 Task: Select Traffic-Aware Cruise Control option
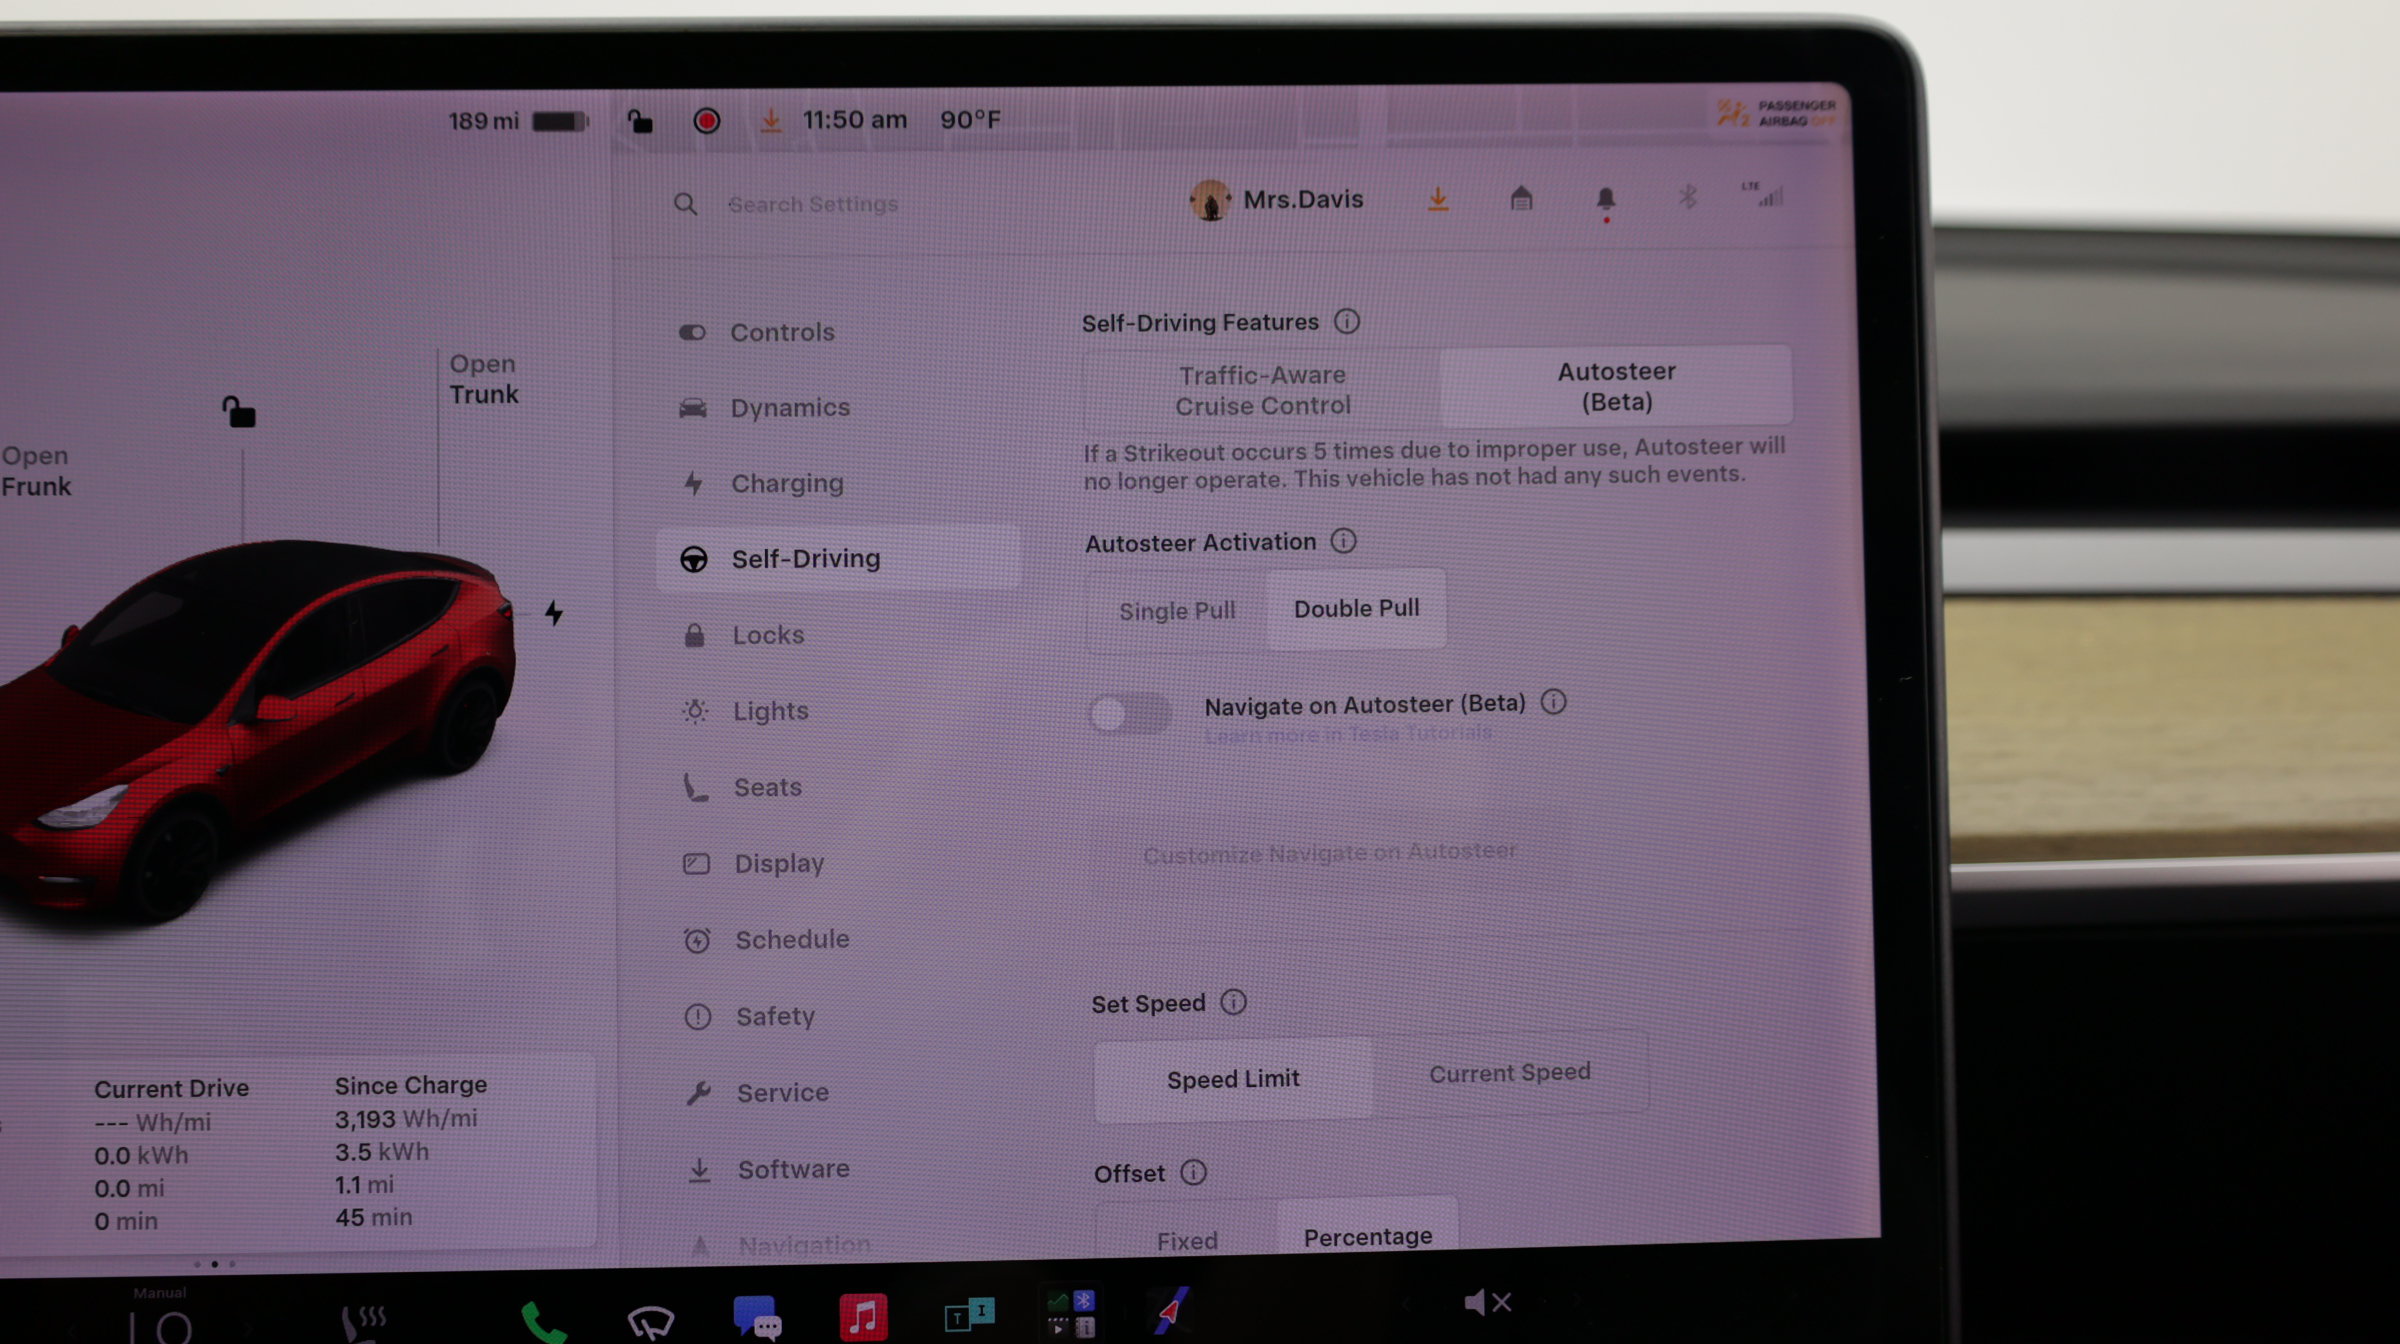pyautogui.click(x=1262, y=390)
